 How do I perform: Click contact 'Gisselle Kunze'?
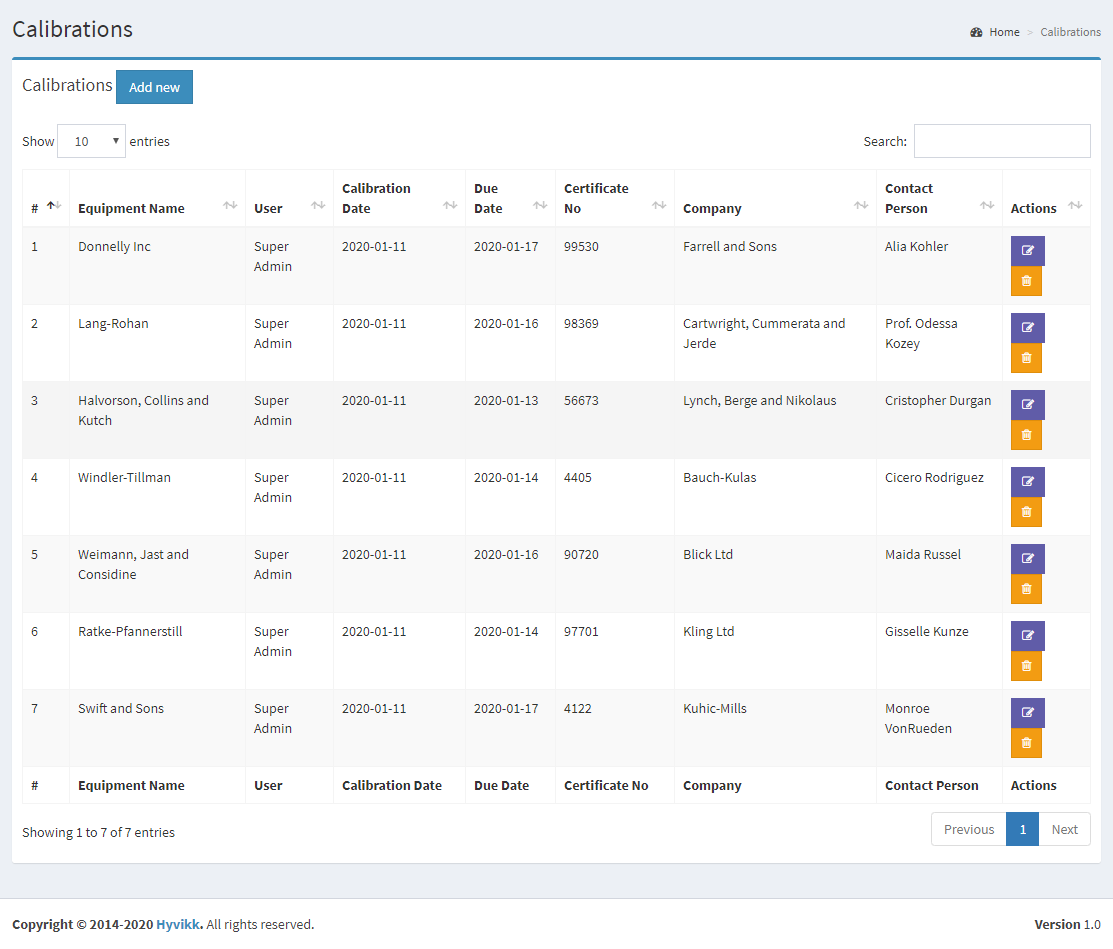pyautogui.click(x=926, y=632)
